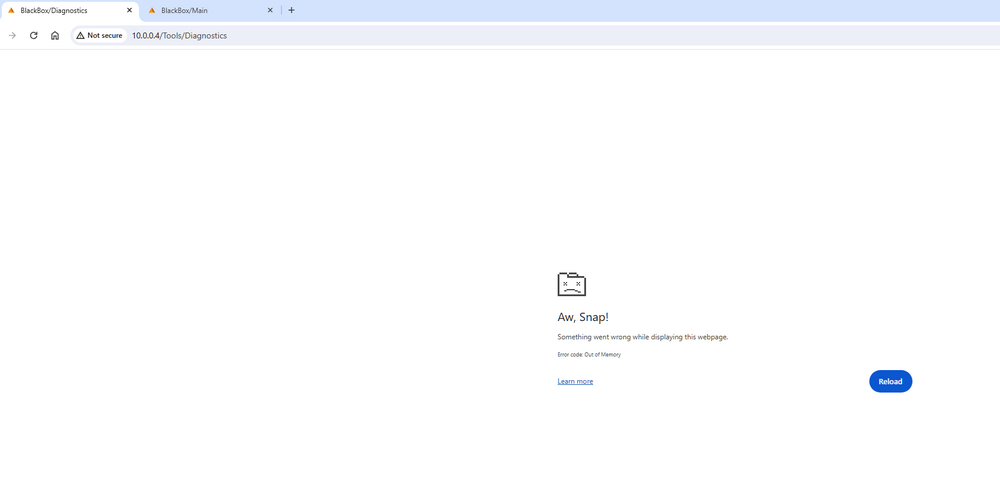Open a new tab with plus icon
Image resolution: width=1000 pixels, height=496 pixels.
coord(291,10)
